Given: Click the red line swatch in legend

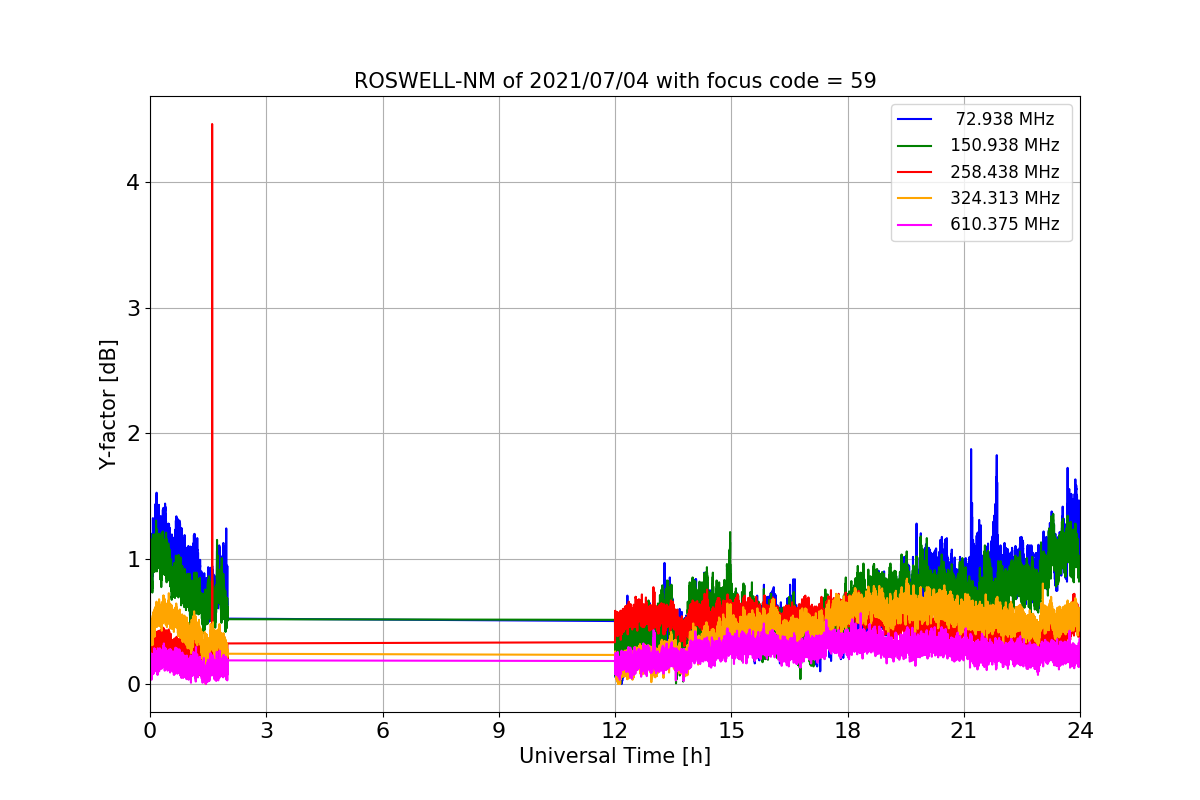Looking at the screenshot, I should (915, 172).
